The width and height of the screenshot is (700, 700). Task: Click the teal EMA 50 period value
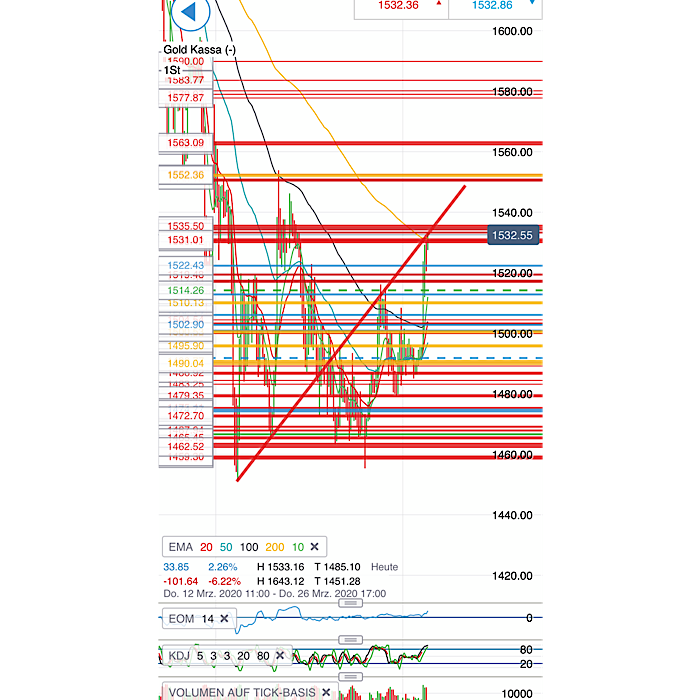click(x=226, y=547)
